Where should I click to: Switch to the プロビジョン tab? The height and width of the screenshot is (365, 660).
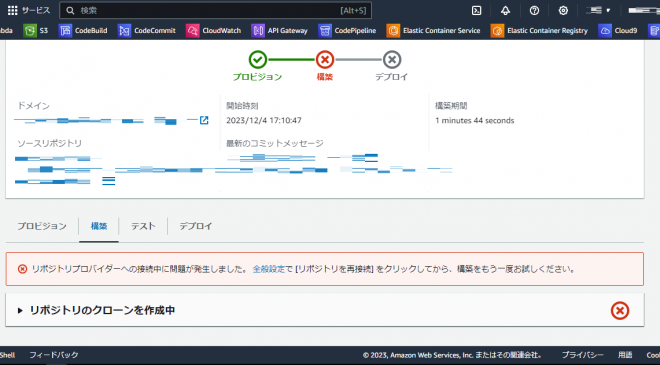(42, 226)
